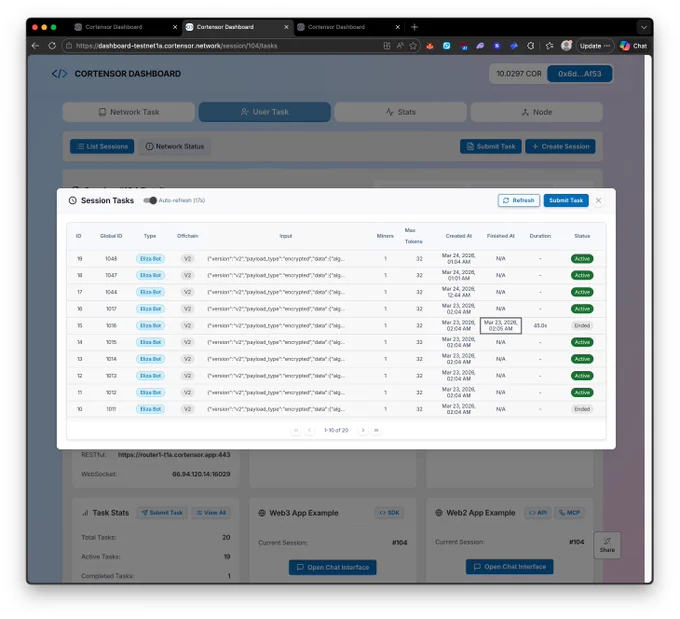Click the Network Status button
This screenshot has width=680, height=619.
[x=175, y=147]
